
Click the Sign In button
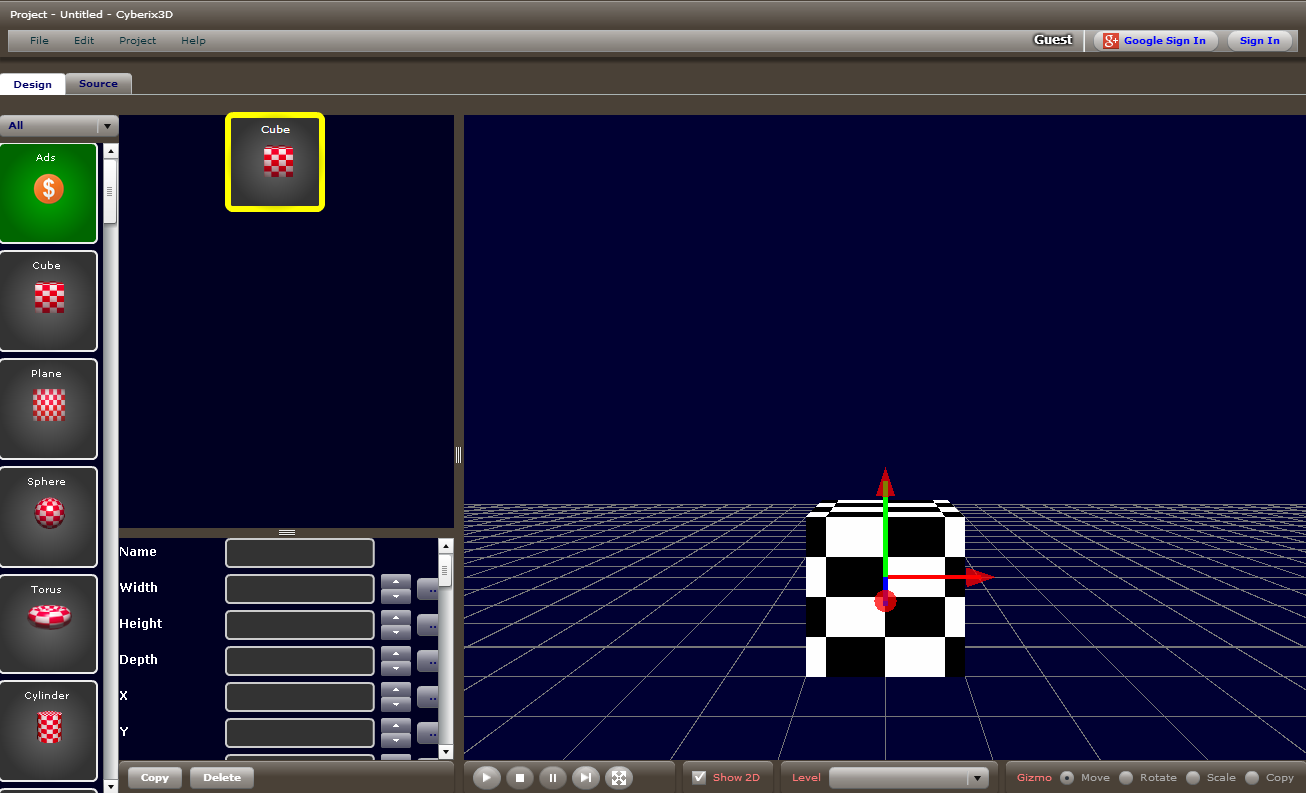point(1259,41)
